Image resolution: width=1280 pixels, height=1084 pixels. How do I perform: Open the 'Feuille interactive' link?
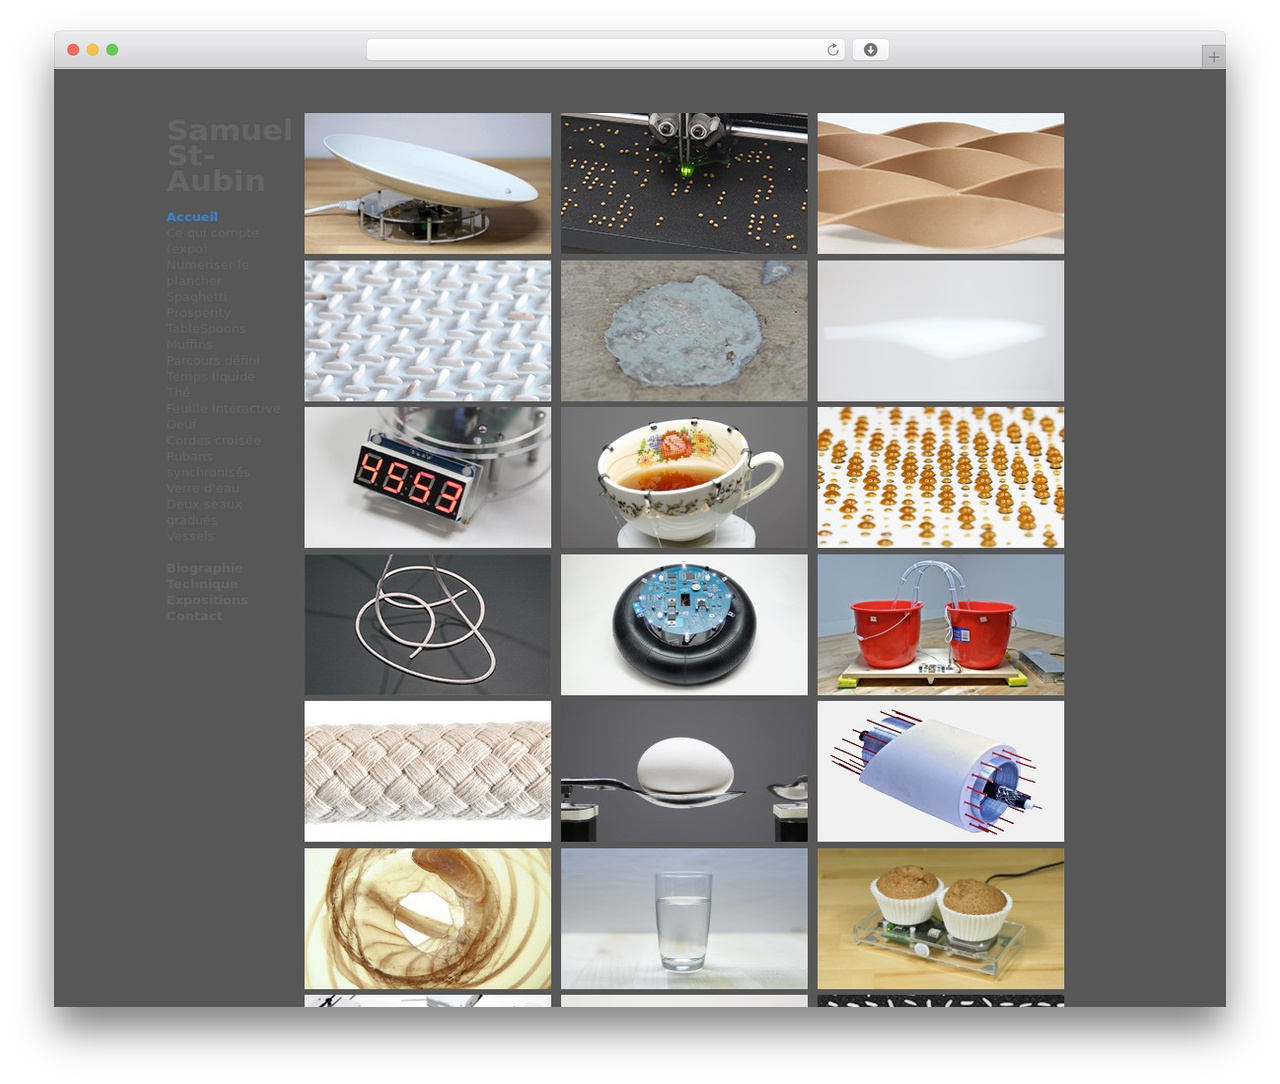tap(223, 408)
